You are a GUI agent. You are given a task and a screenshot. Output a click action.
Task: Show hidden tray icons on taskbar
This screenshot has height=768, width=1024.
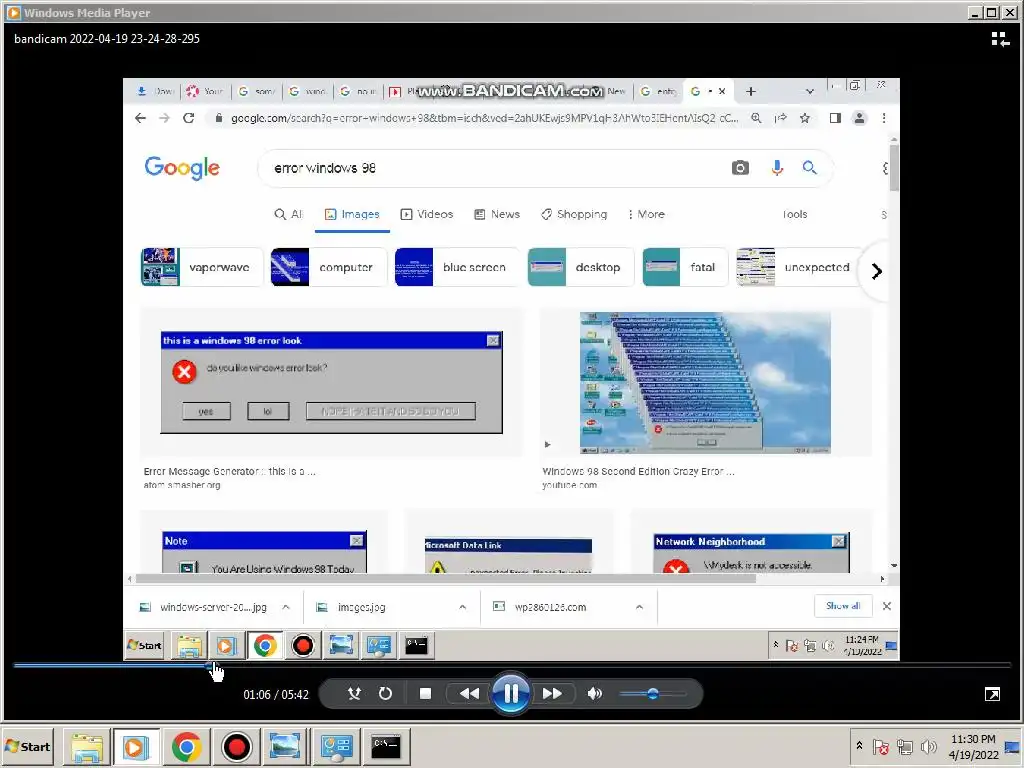(x=859, y=746)
